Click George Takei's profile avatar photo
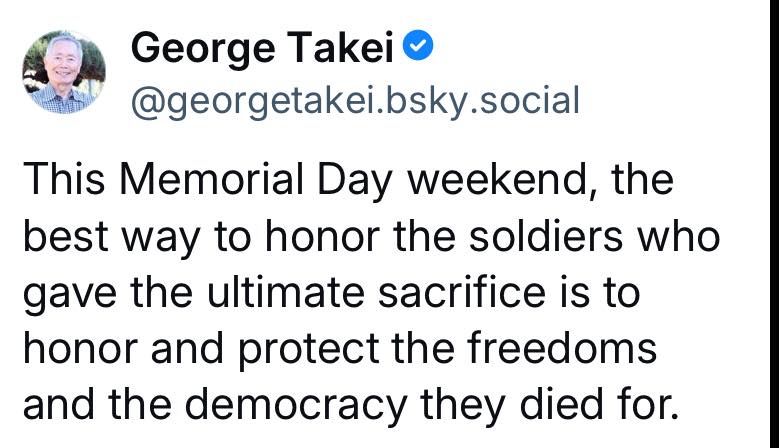779x448 pixels. (64, 71)
